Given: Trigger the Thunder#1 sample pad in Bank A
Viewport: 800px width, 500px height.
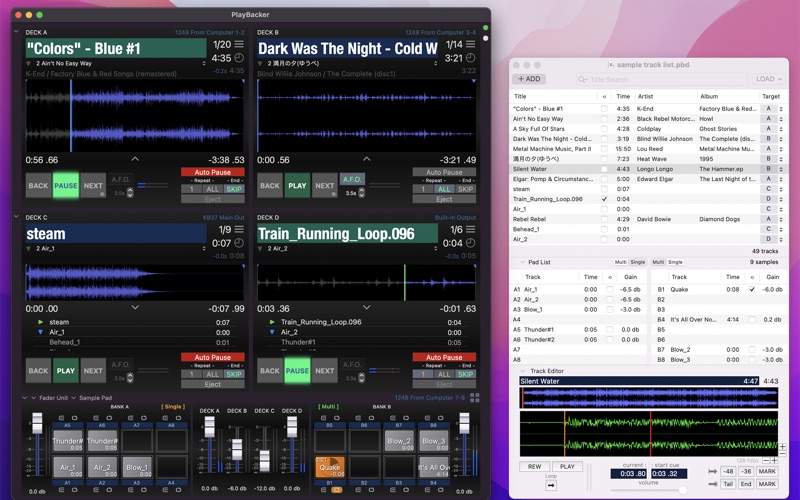Looking at the screenshot, I should pos(67,441).
